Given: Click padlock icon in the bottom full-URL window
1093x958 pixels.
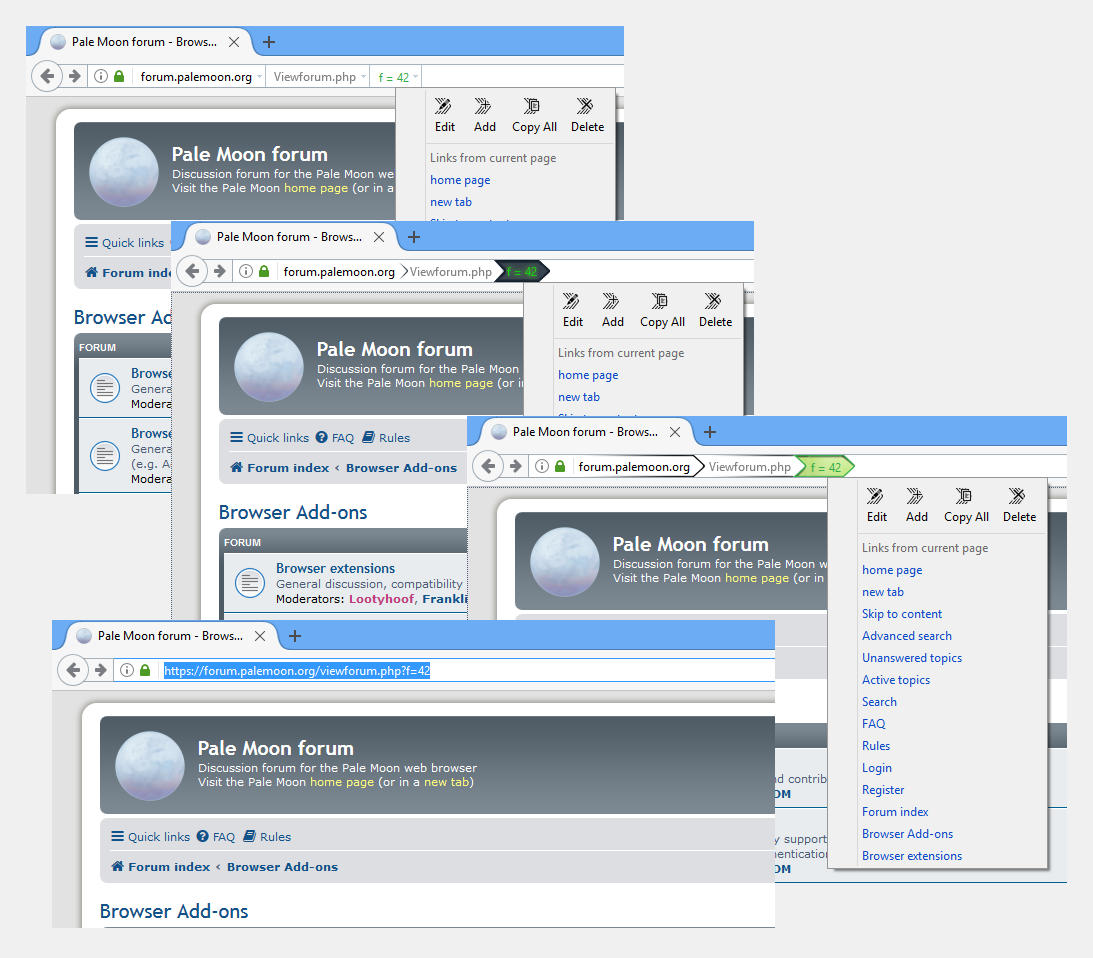Looking at the screenshot, I should tap(145, 670).
